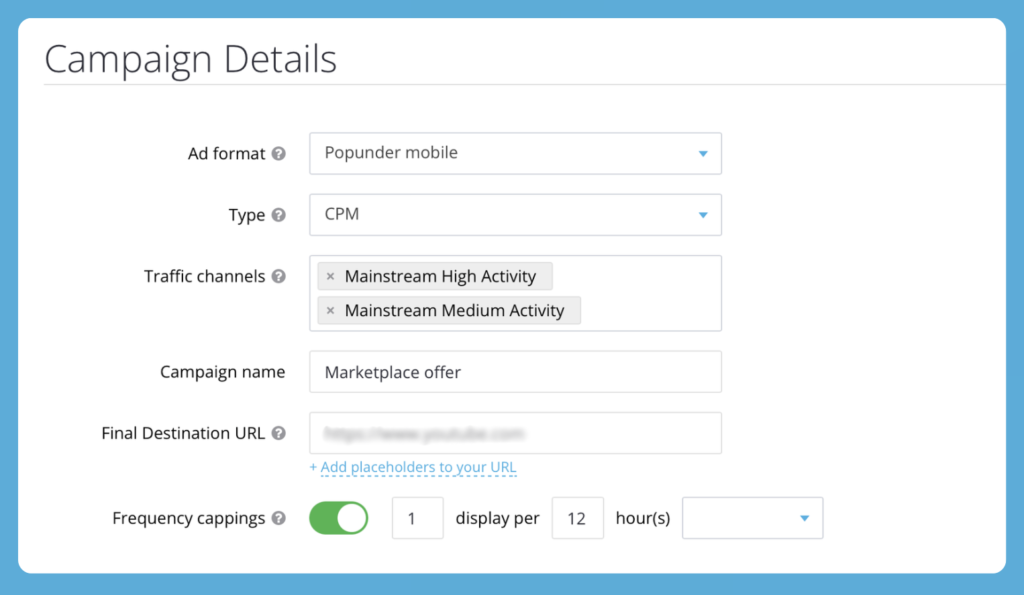Disable the Frequency cappings toggle
Screen dimensions: 1024x595
(338, 518)
